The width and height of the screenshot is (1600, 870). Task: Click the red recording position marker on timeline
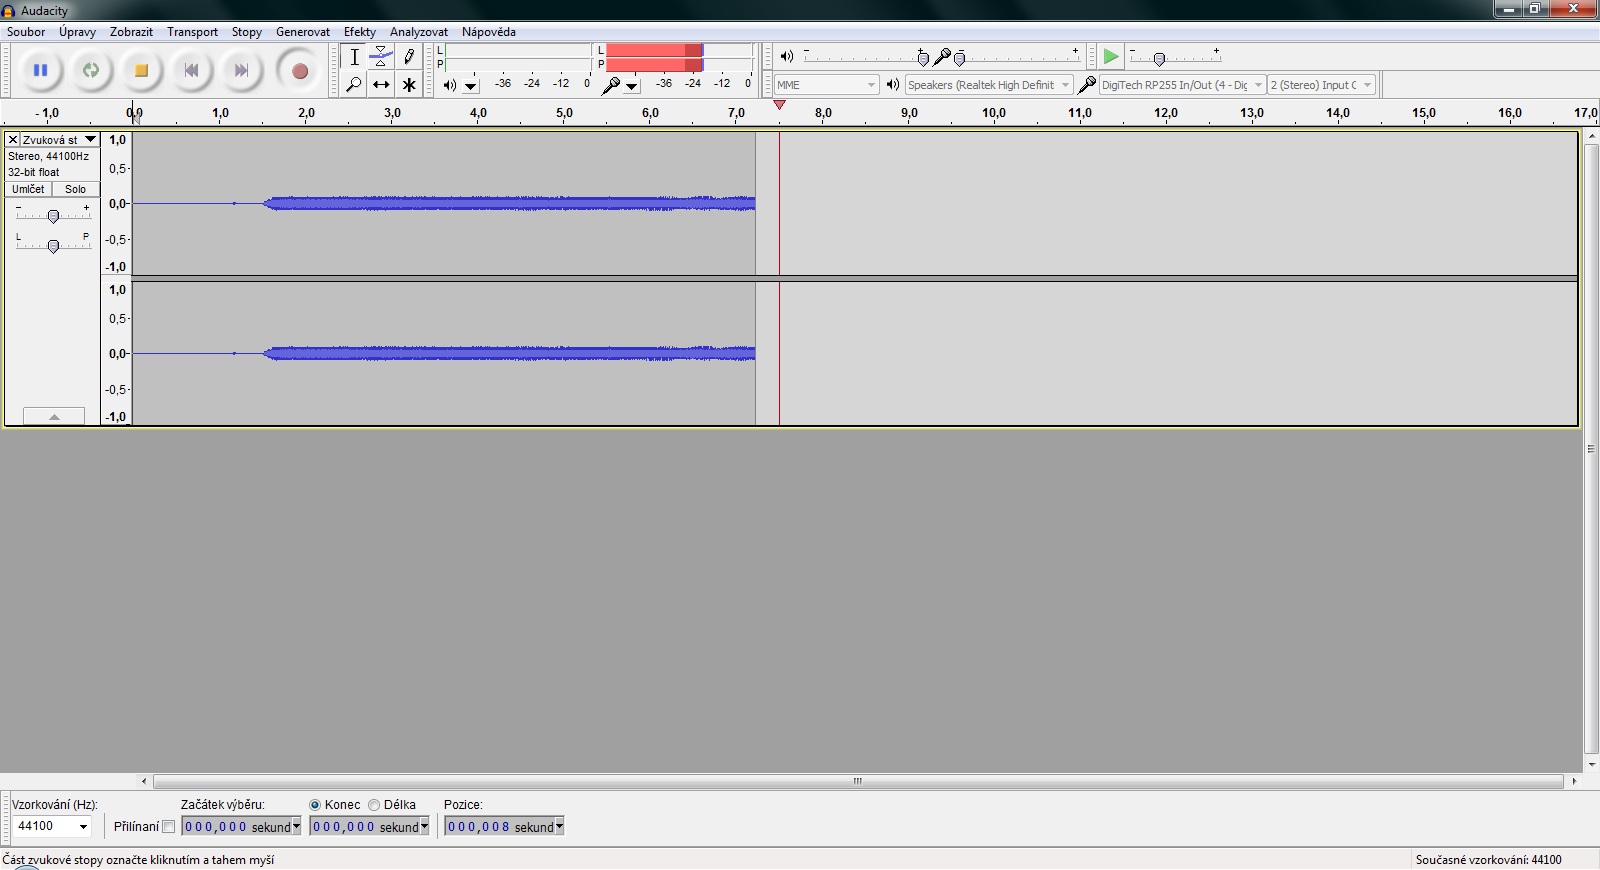(x=780, y=105)
